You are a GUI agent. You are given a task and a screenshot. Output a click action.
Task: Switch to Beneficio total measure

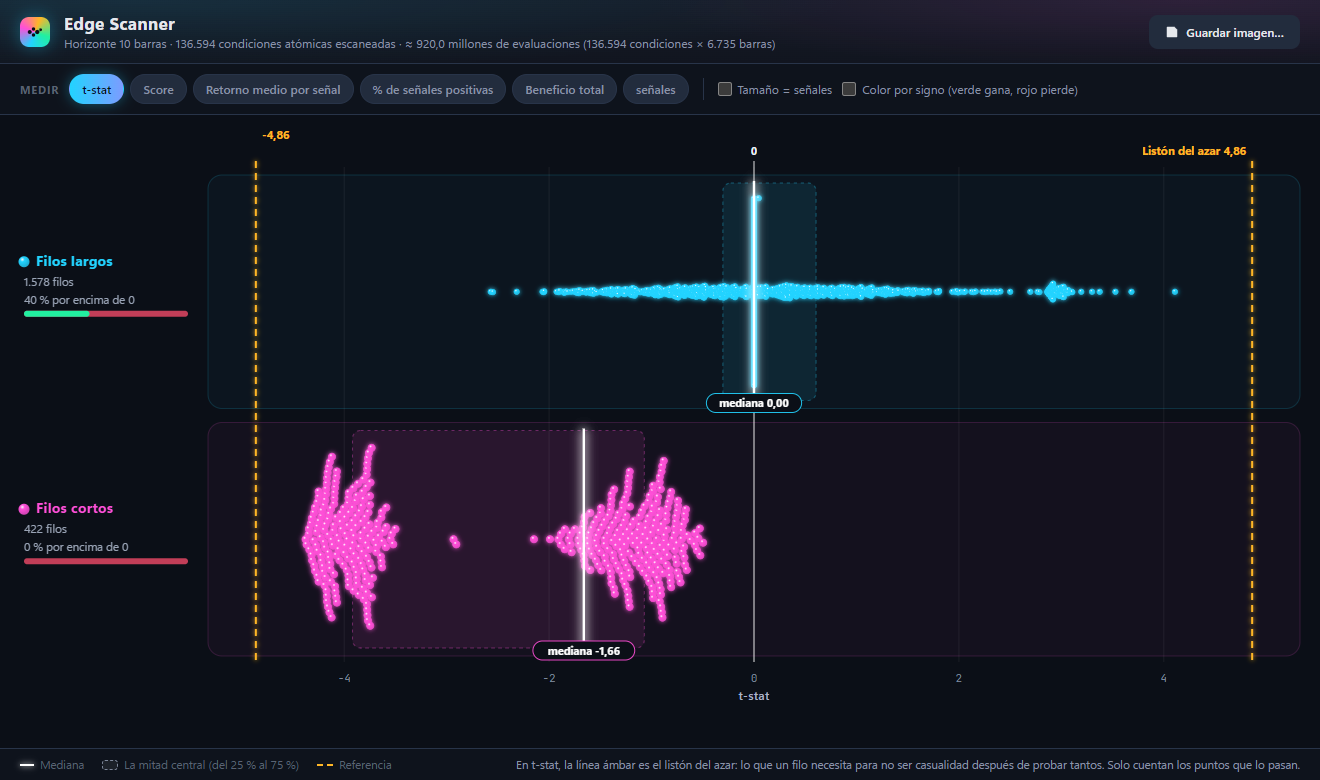(564, 89)
